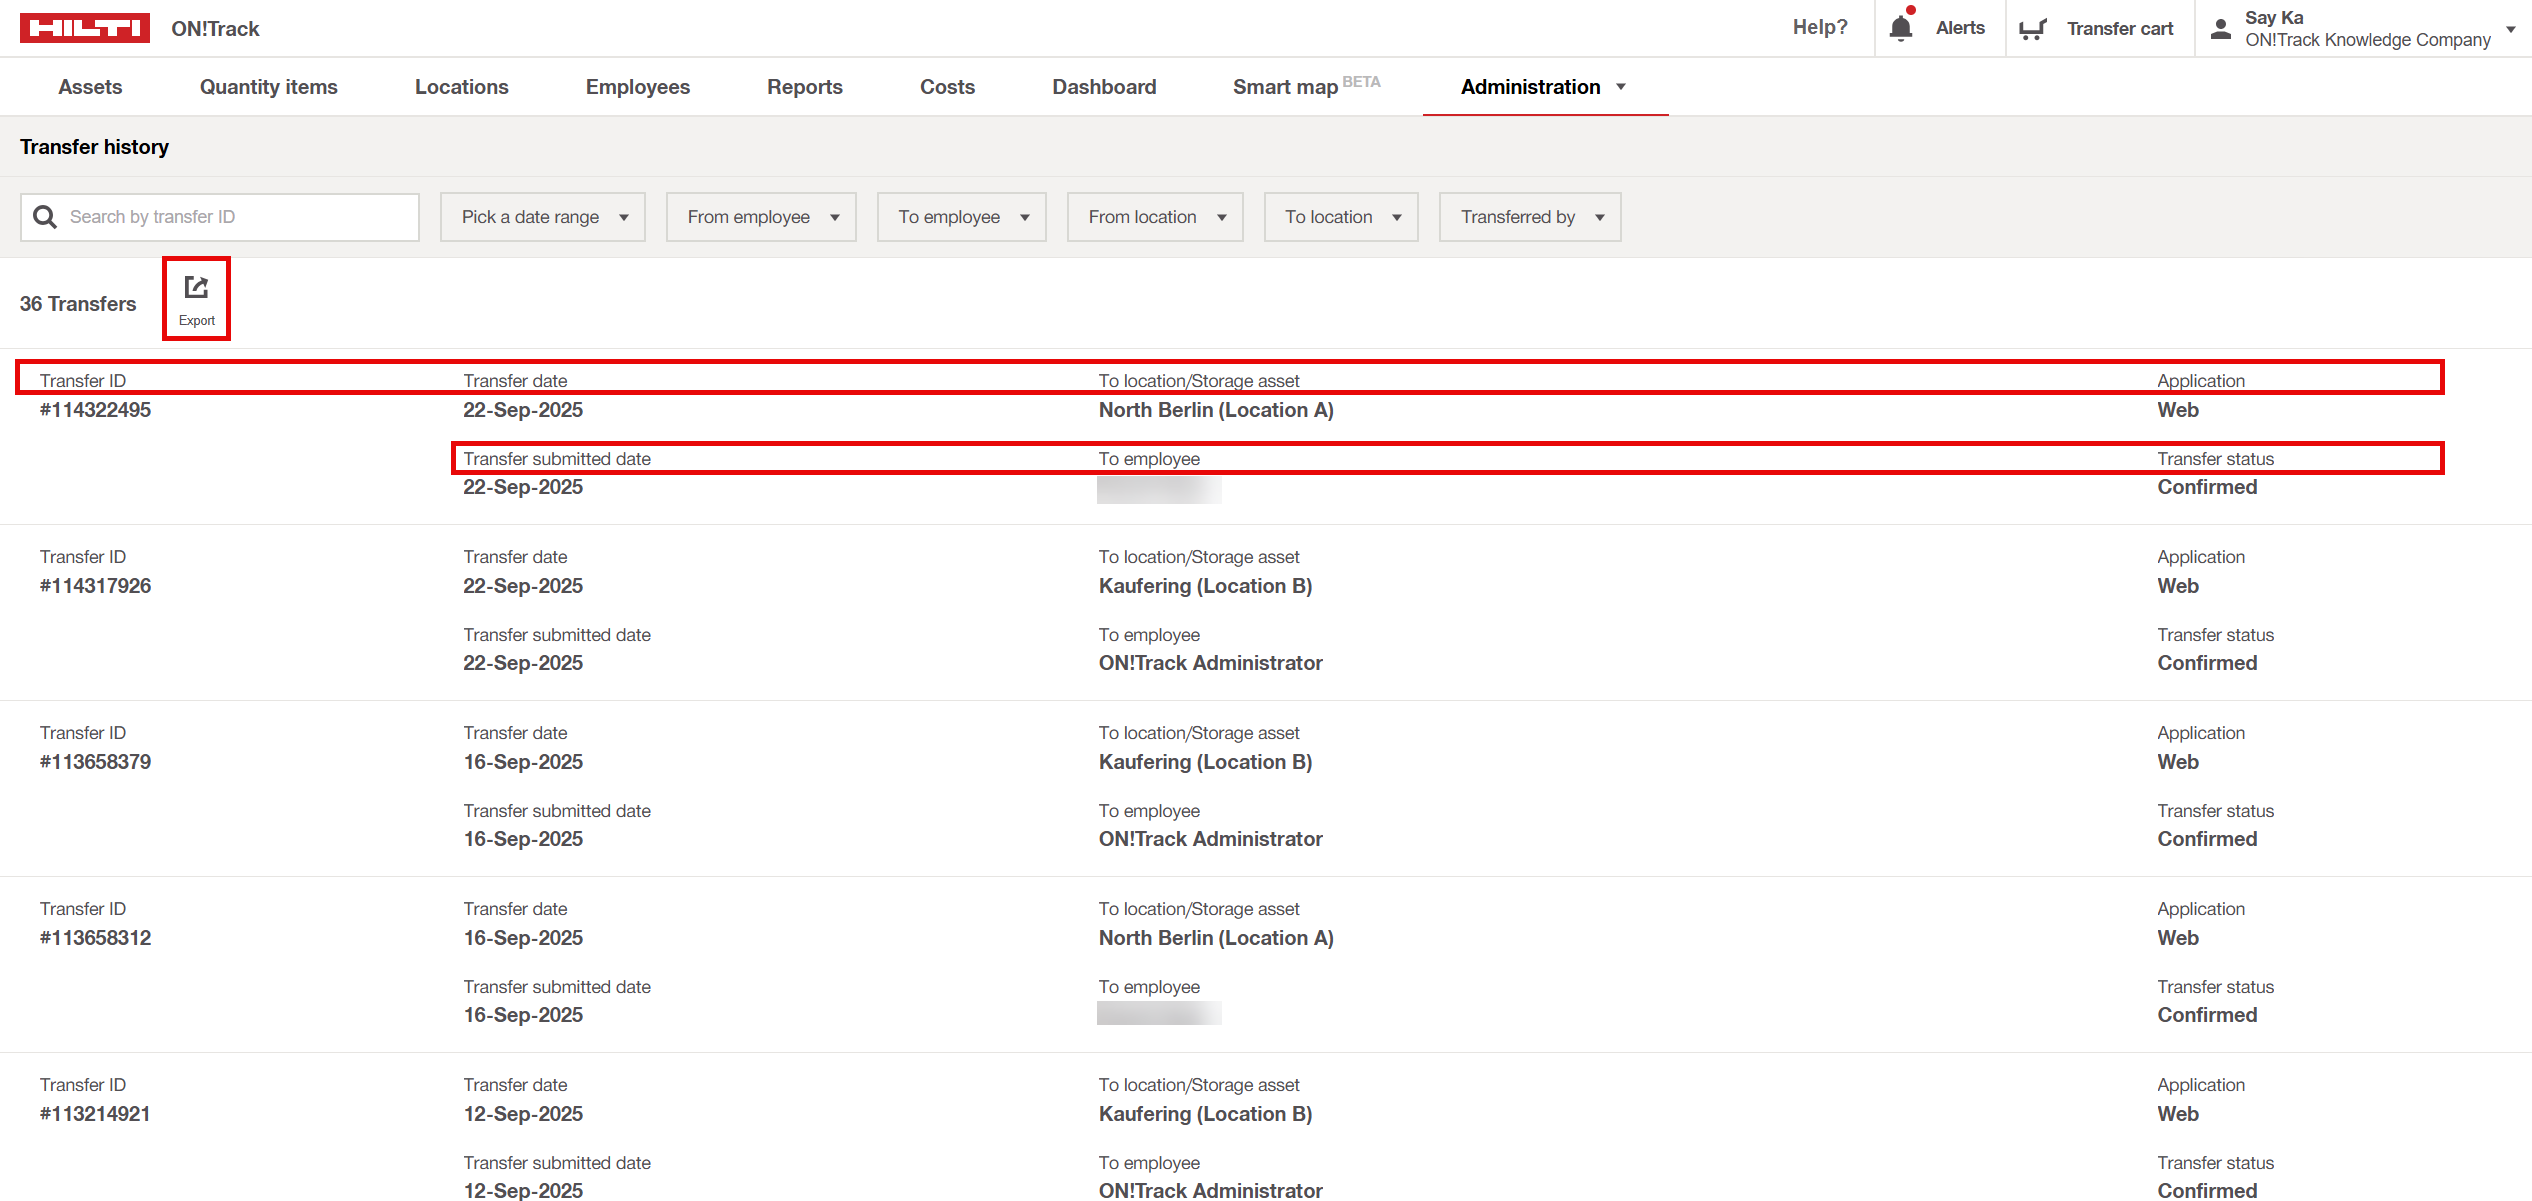Go to the Smart map tab
The height and width of the screenshot is (1201, 2532).
coord(1285,87)
